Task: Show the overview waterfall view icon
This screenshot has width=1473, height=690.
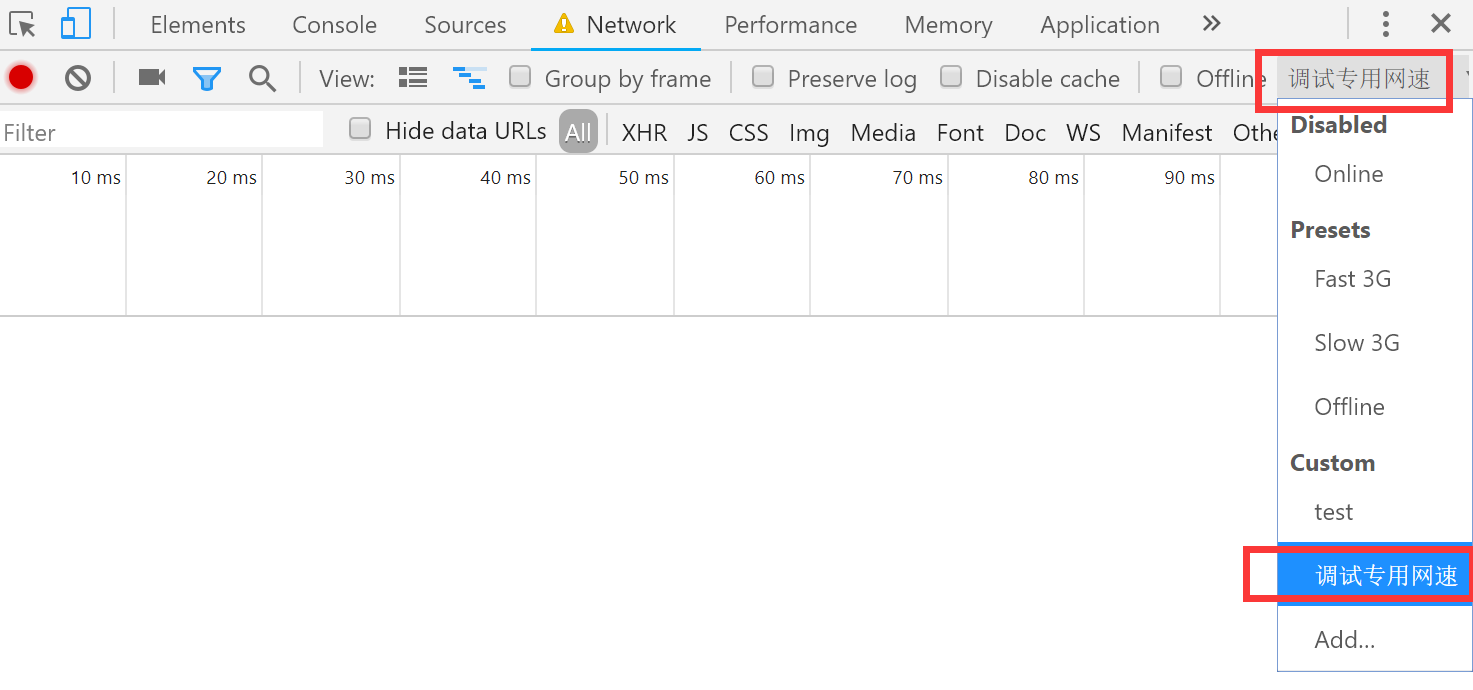Action: click(x=469, y=77)
